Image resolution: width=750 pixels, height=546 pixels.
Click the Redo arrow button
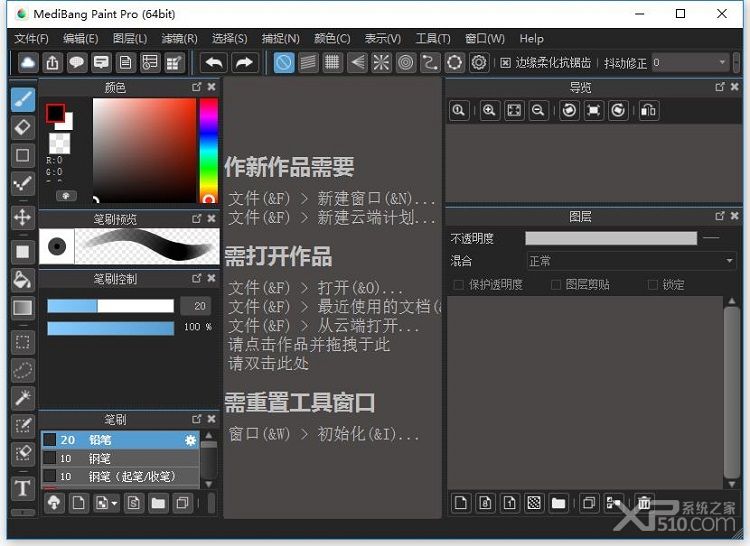pos(244,63)
